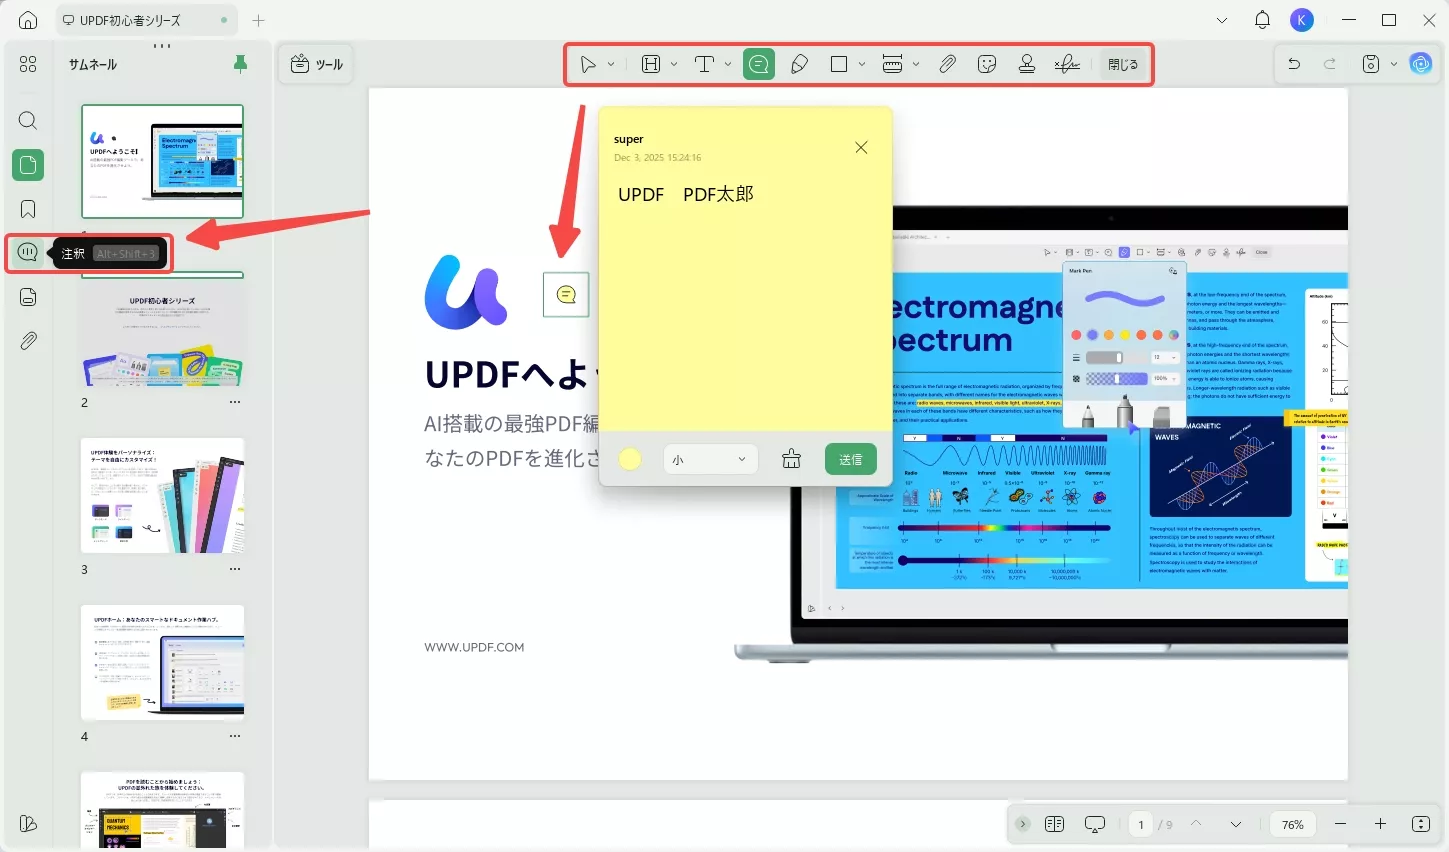
Task: Go to the next page
Action: (1236, 824)
